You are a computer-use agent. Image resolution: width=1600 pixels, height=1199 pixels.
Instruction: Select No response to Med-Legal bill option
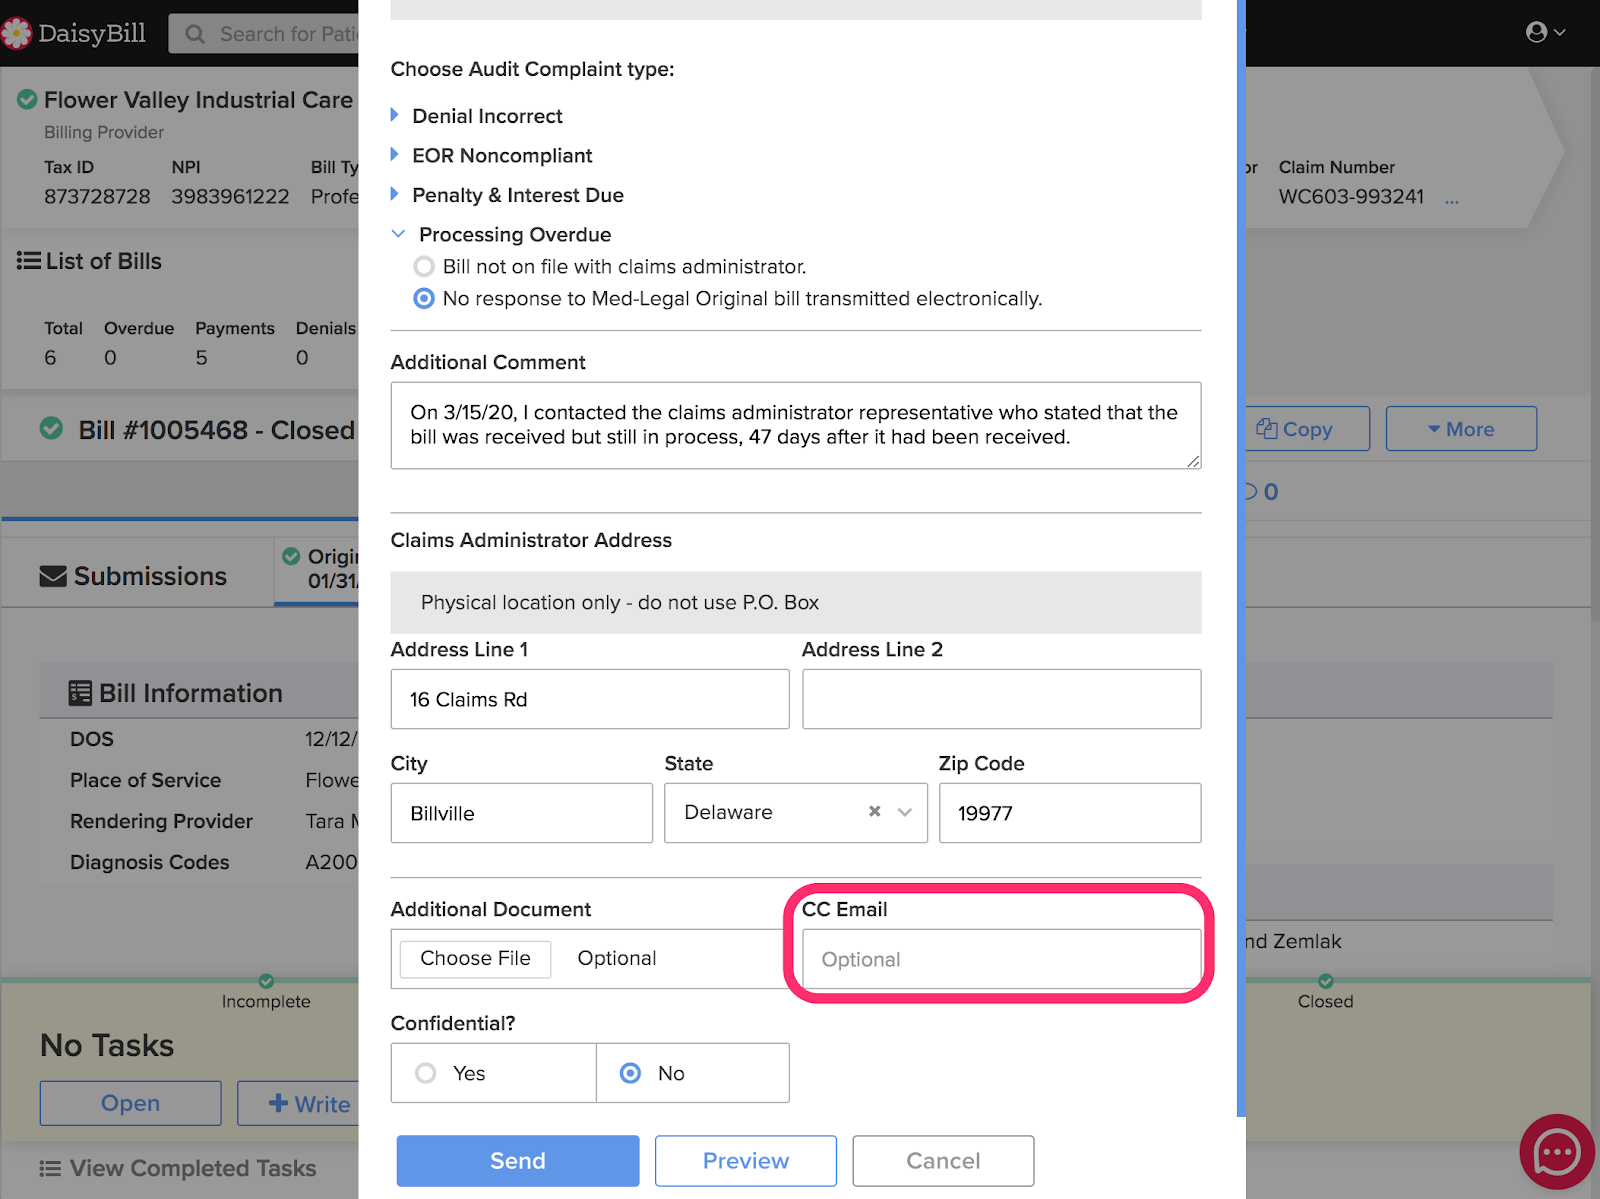point(424,298)
